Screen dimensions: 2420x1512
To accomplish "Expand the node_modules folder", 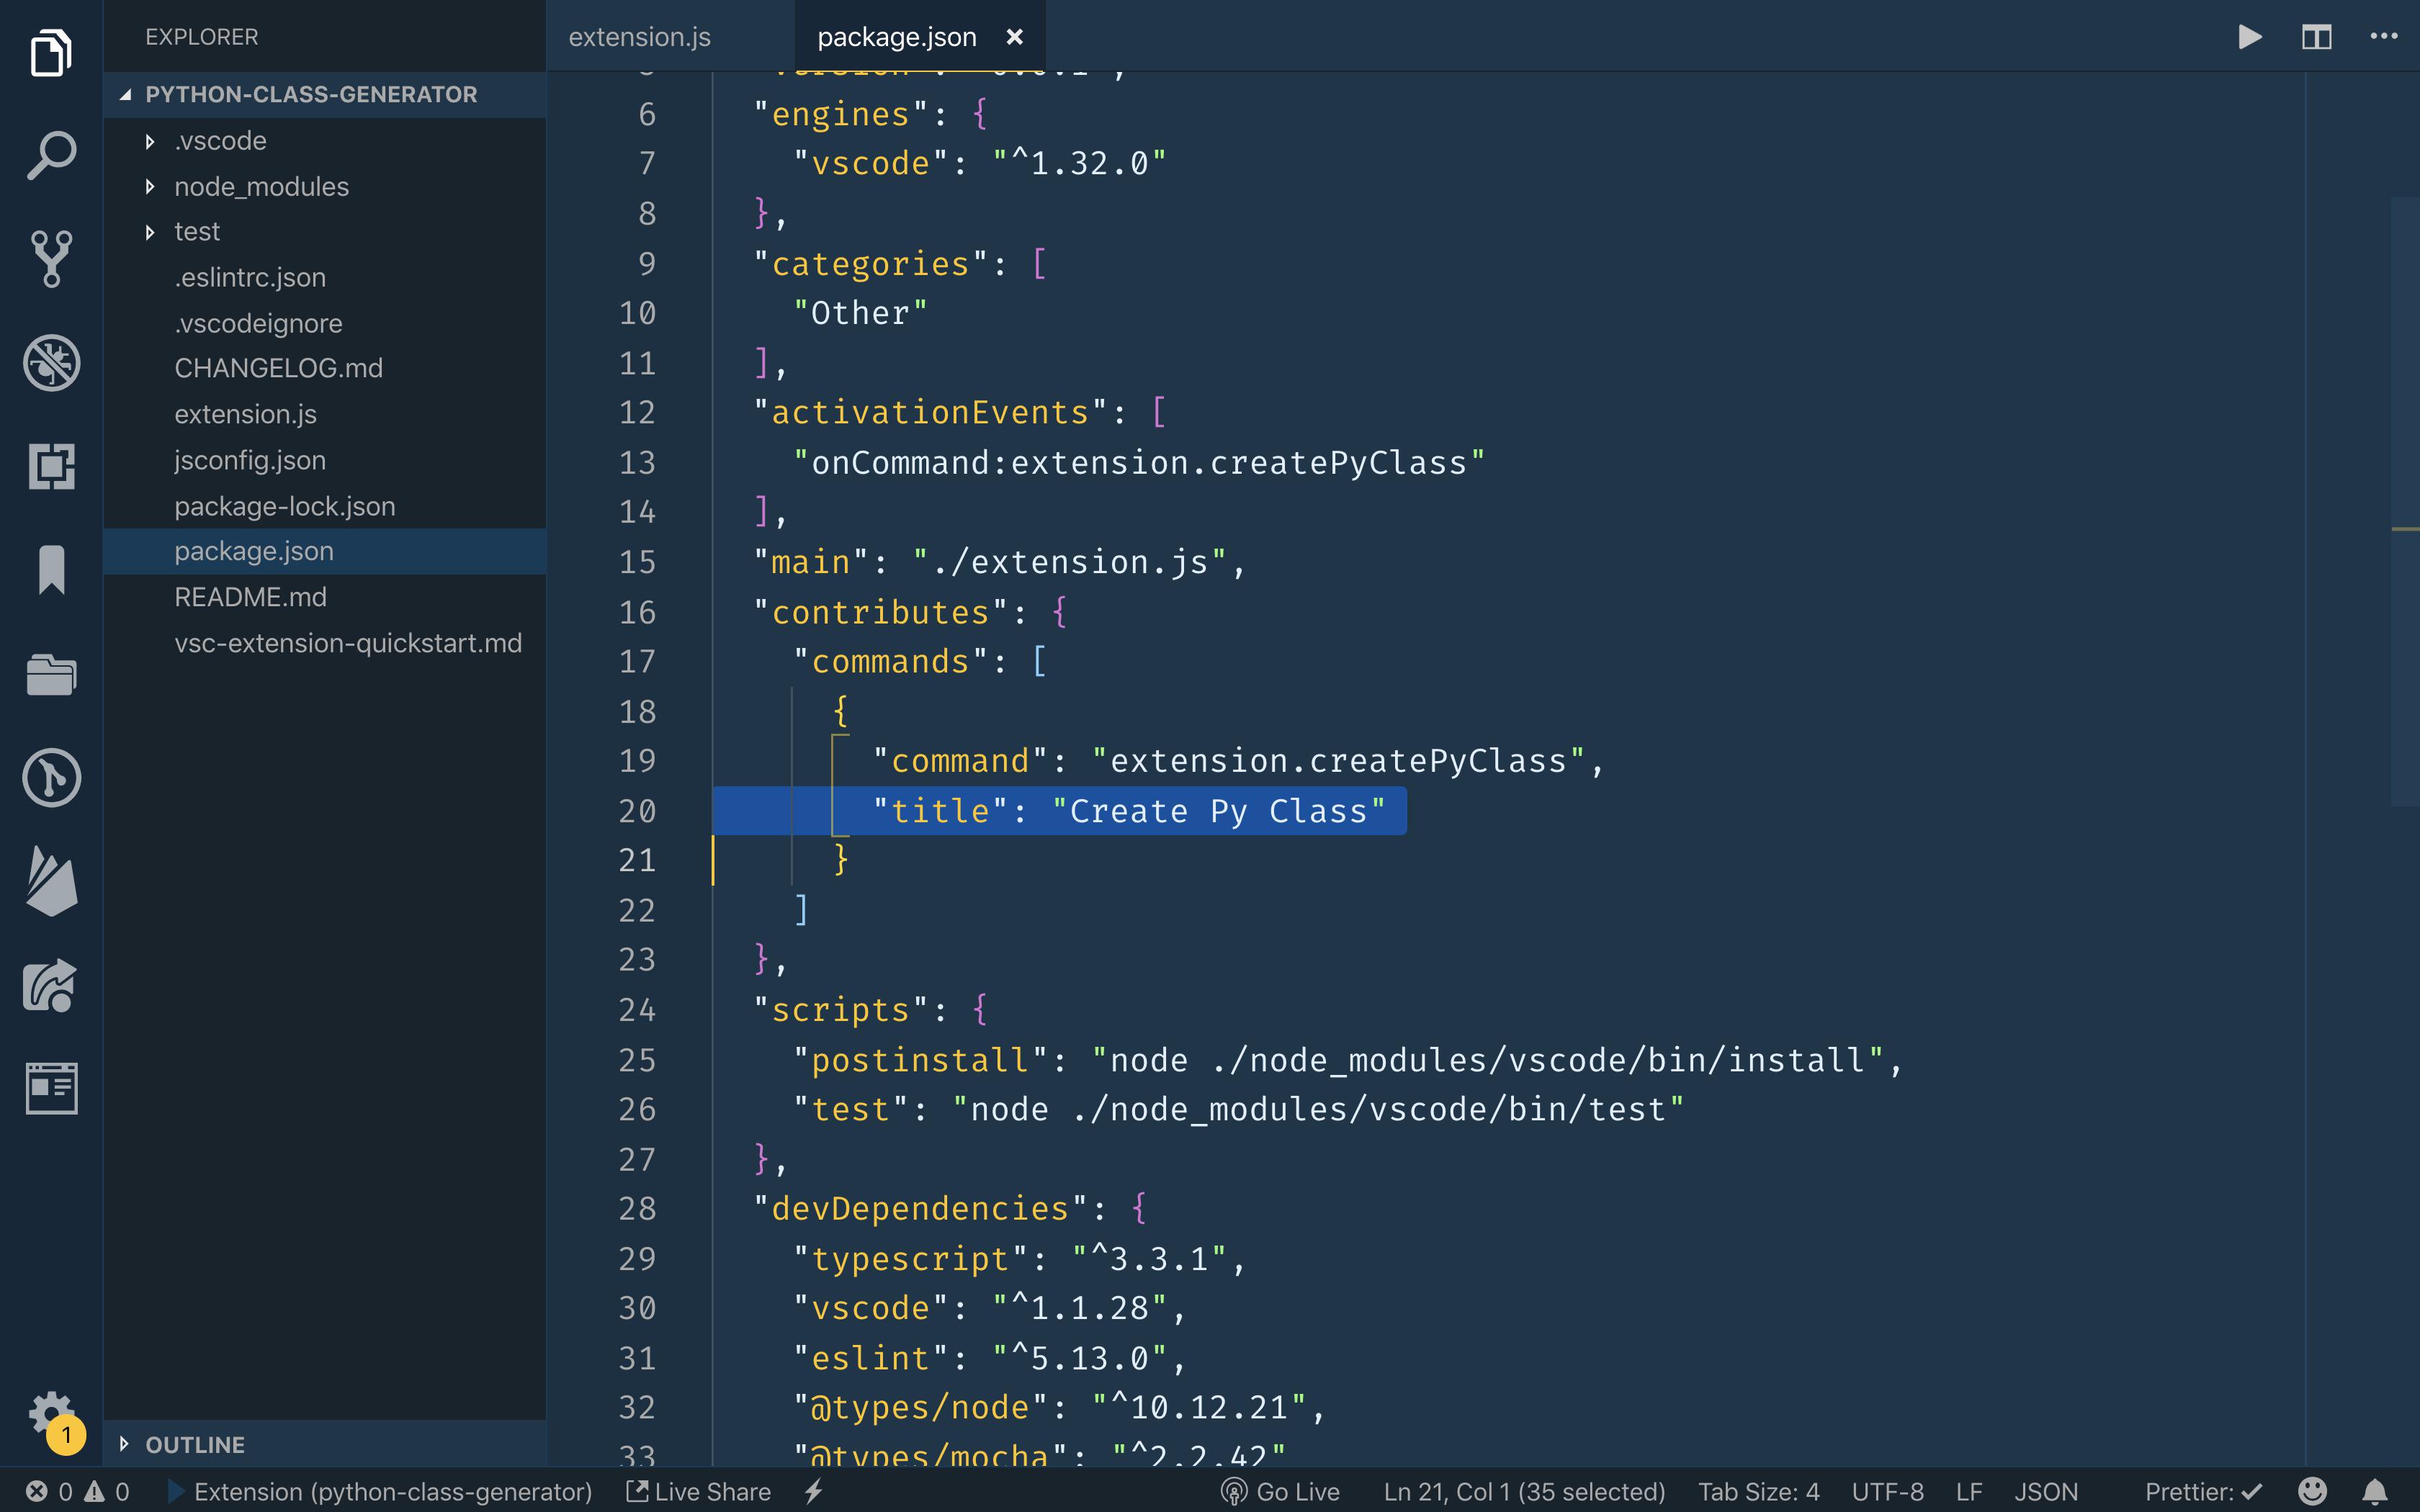I will pyautogui.click(x=260, y=187).
